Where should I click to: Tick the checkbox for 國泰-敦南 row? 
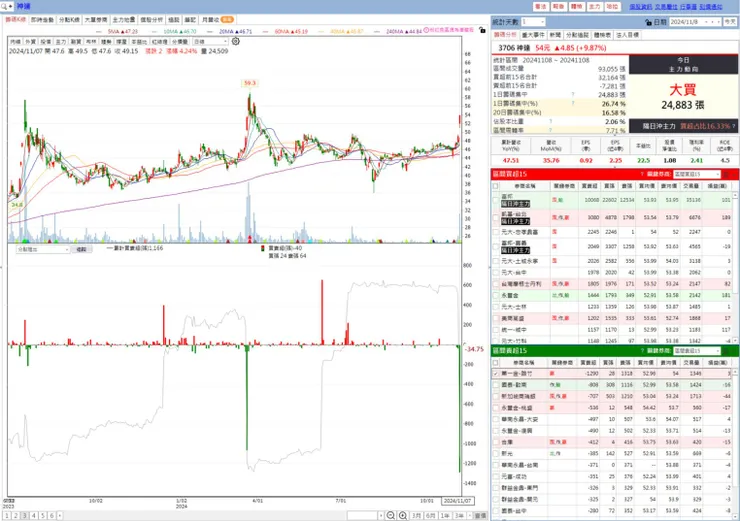[x=496, y=385]
